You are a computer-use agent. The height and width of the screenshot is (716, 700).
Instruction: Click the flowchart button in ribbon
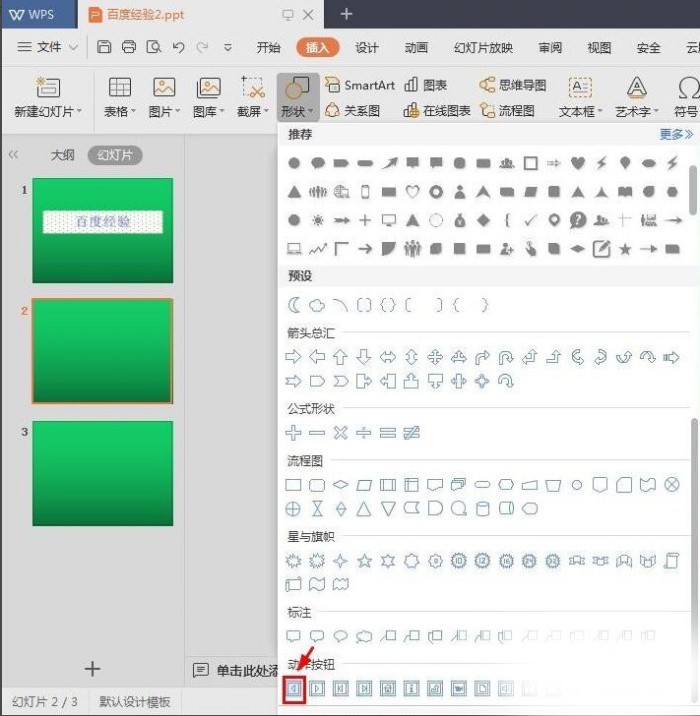click(507, 111)
